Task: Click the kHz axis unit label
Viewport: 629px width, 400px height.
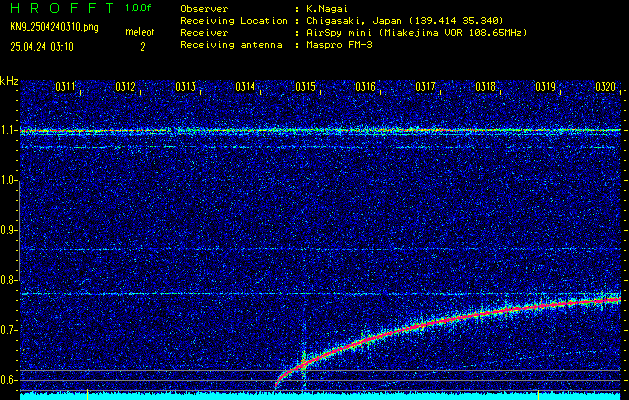Action: (9, 81)
